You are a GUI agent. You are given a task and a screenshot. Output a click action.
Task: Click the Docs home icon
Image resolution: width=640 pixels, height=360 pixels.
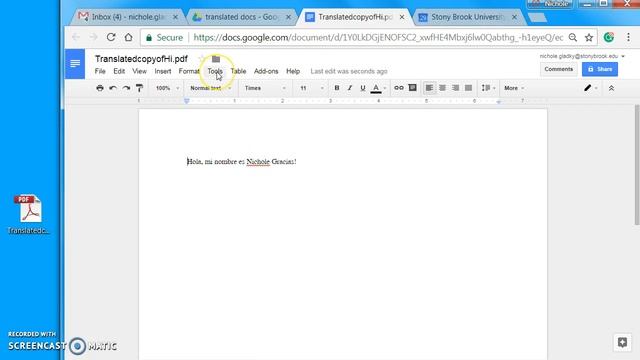pyautogui.click(x=75, y=64)
